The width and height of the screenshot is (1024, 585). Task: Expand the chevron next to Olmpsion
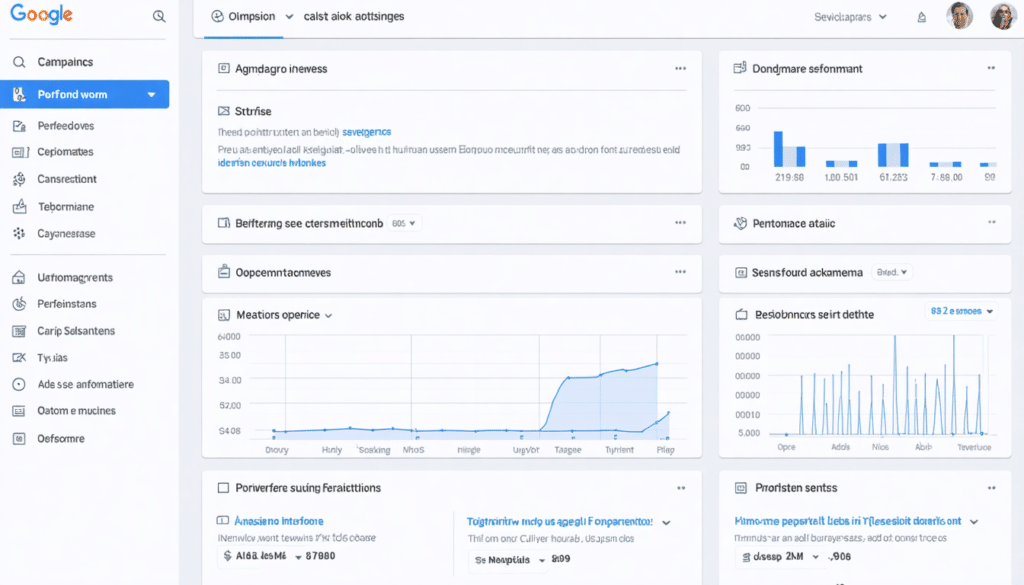(289, 17)
